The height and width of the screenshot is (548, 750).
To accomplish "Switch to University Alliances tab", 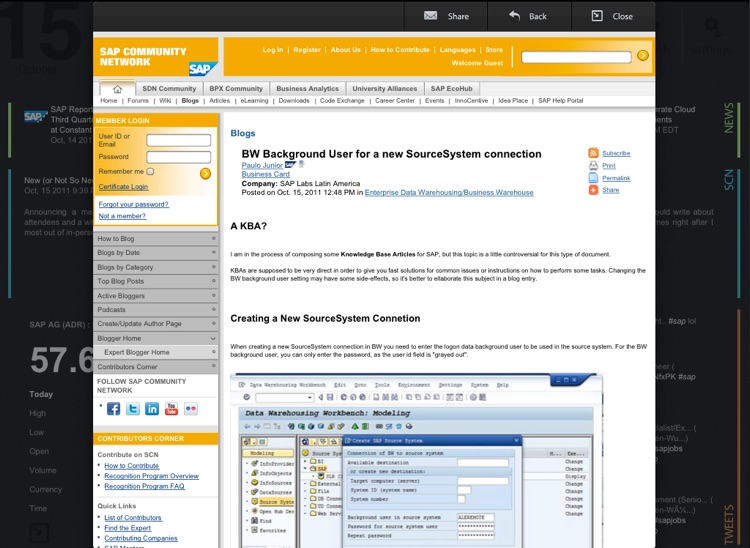I will coord(385,89).
